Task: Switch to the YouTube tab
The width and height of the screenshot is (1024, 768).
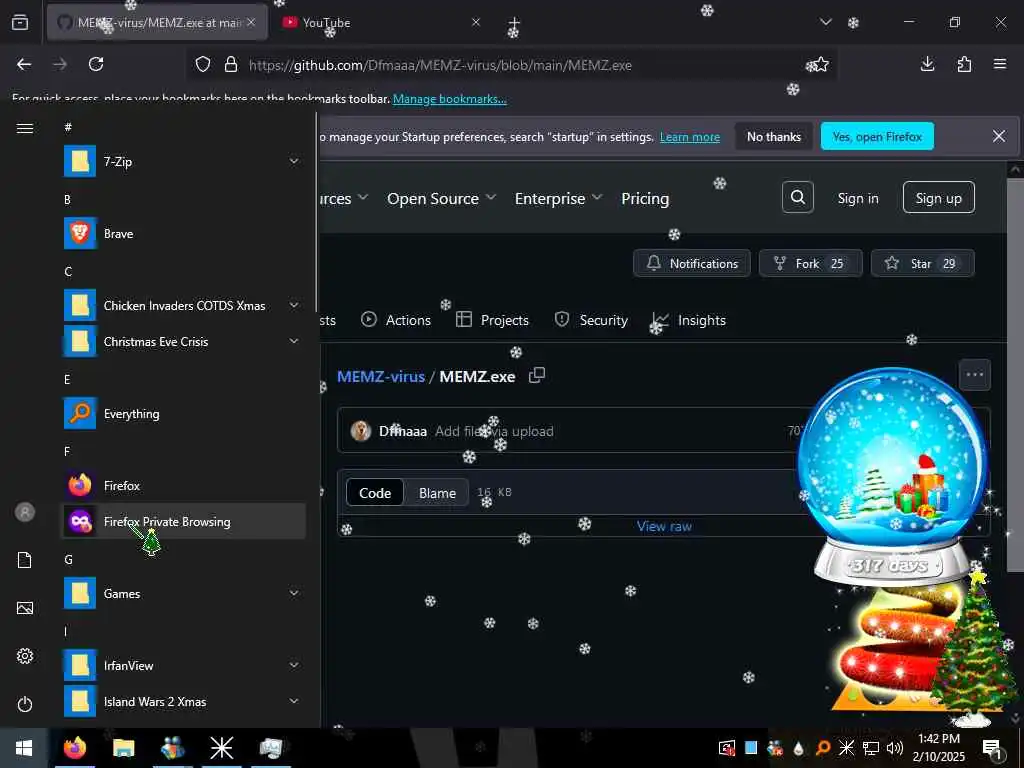Action: point(382,23)
